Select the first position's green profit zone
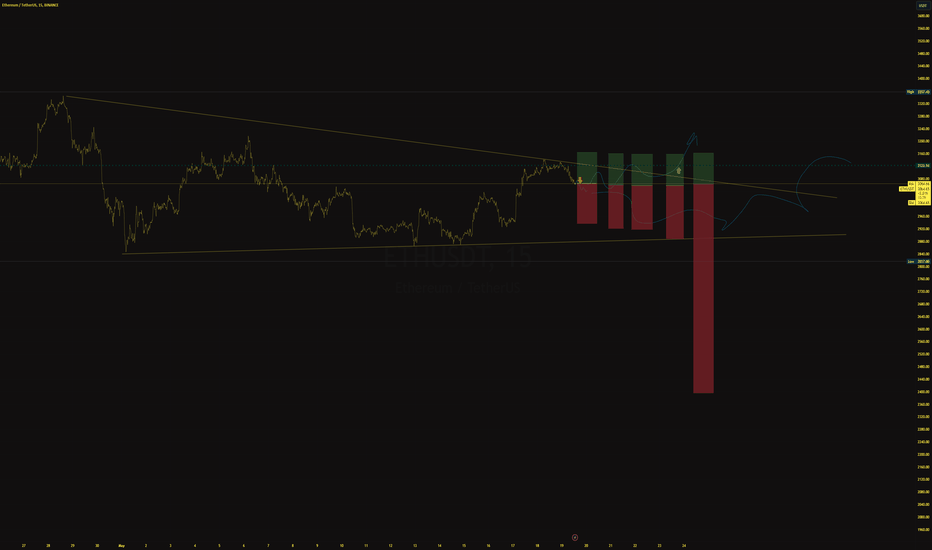The height and width of the screenshot is (550, 932). [587, 168]
